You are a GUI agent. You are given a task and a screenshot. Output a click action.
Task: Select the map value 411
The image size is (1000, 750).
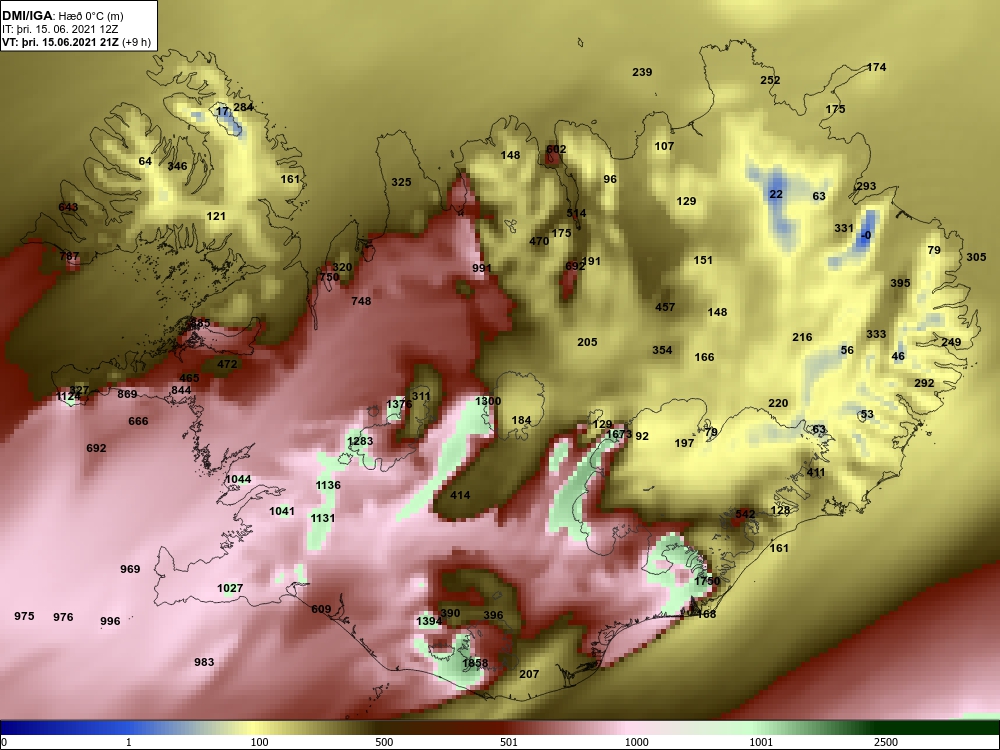(816, 473)
